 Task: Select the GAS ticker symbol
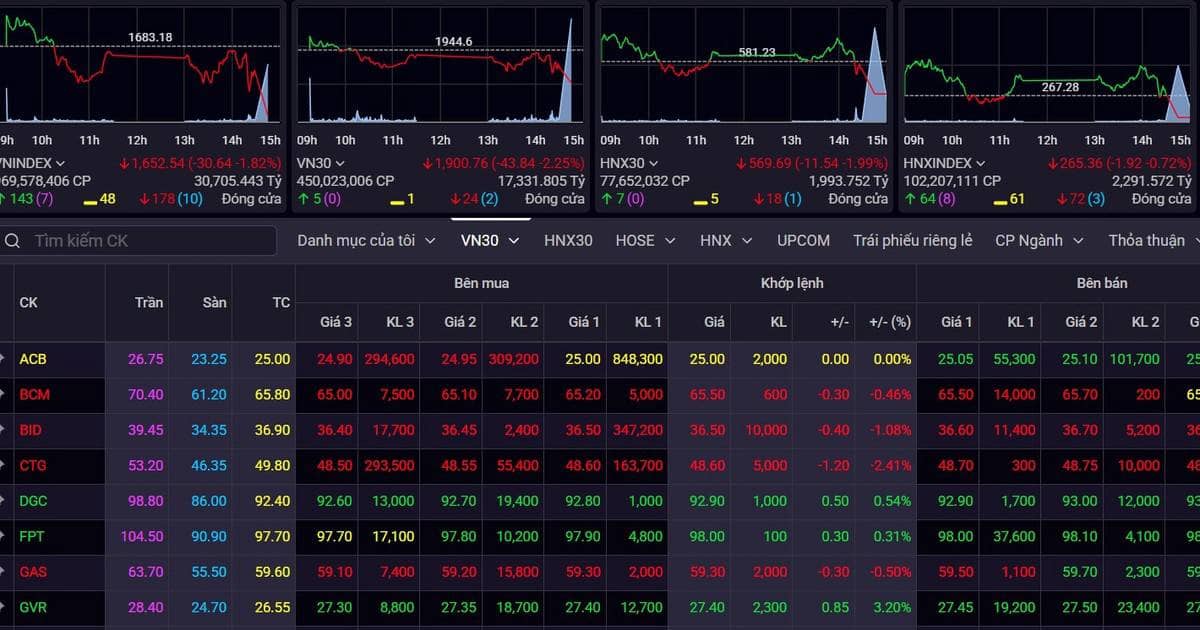[x=31, y=571]
